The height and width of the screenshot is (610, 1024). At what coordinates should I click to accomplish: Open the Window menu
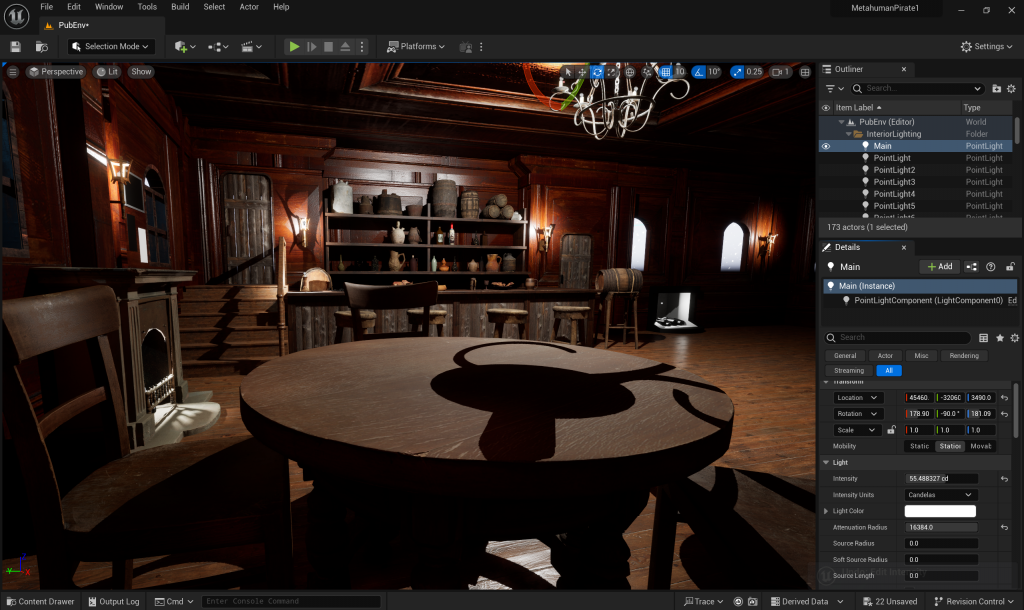tap(109, 7)
